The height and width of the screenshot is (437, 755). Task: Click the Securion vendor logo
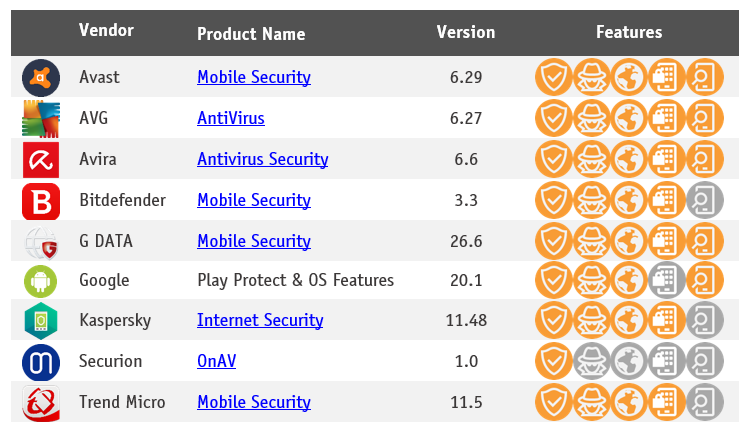[x=41, y=361]
